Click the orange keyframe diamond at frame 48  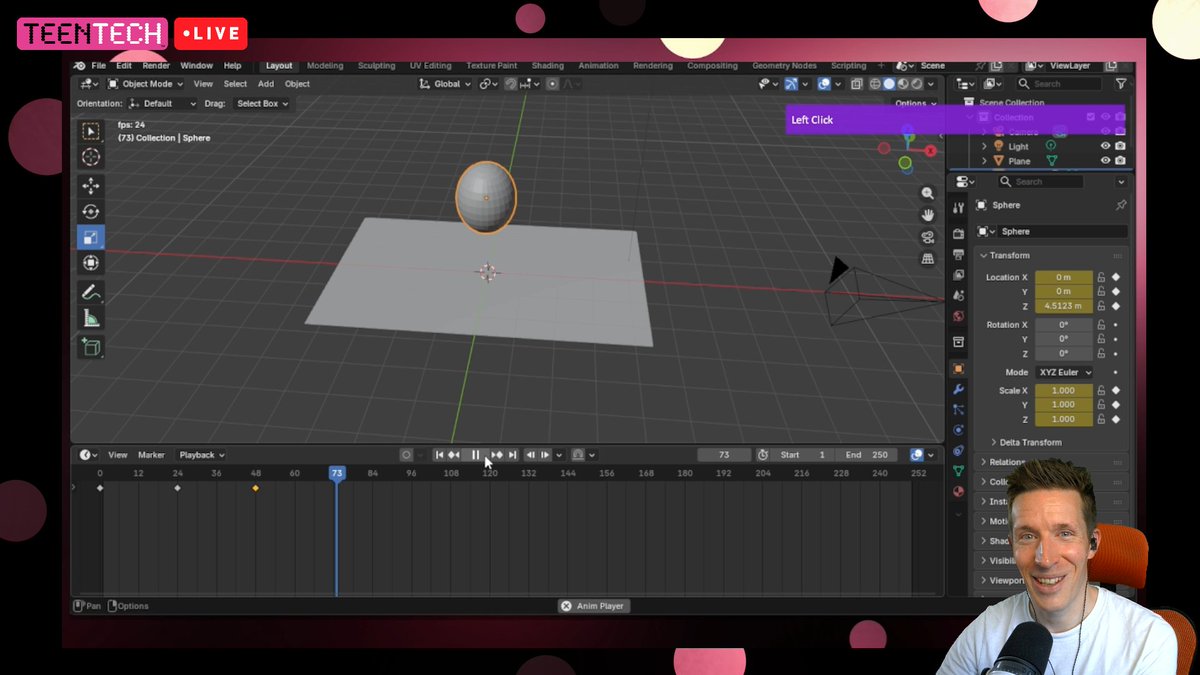[x=256, y=488]
